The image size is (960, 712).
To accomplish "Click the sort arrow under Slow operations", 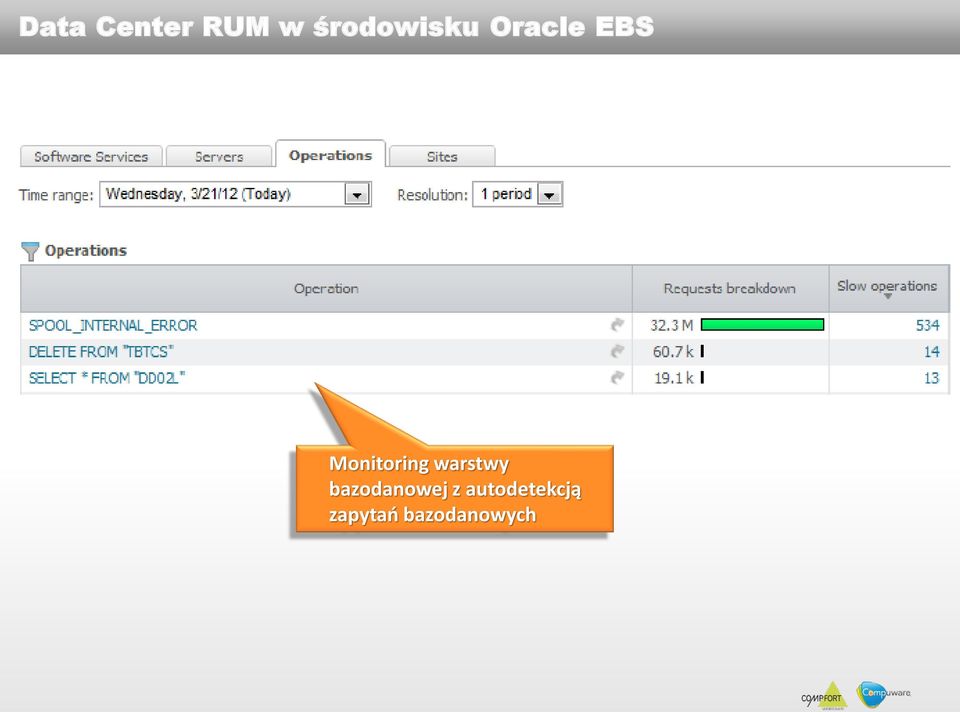I will tap(888, 296).
